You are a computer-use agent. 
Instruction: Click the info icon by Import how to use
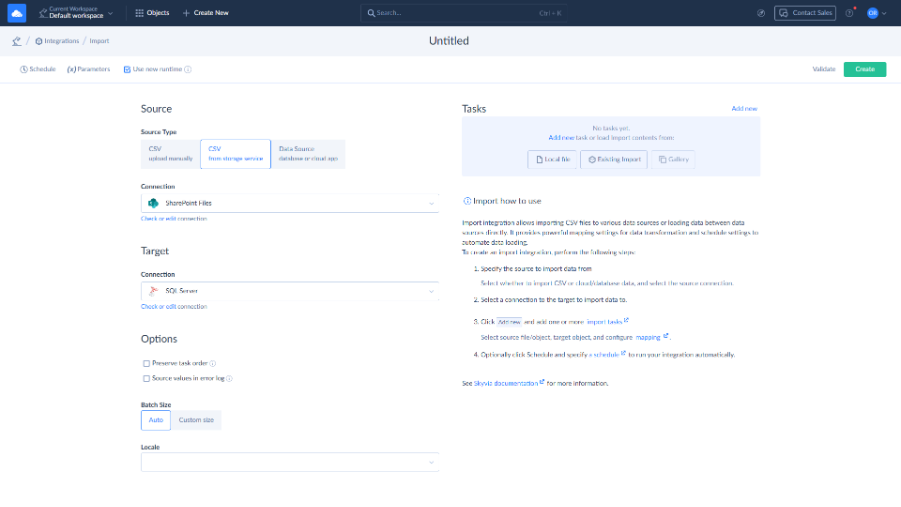pyautogui.click(x=467, y=201)
